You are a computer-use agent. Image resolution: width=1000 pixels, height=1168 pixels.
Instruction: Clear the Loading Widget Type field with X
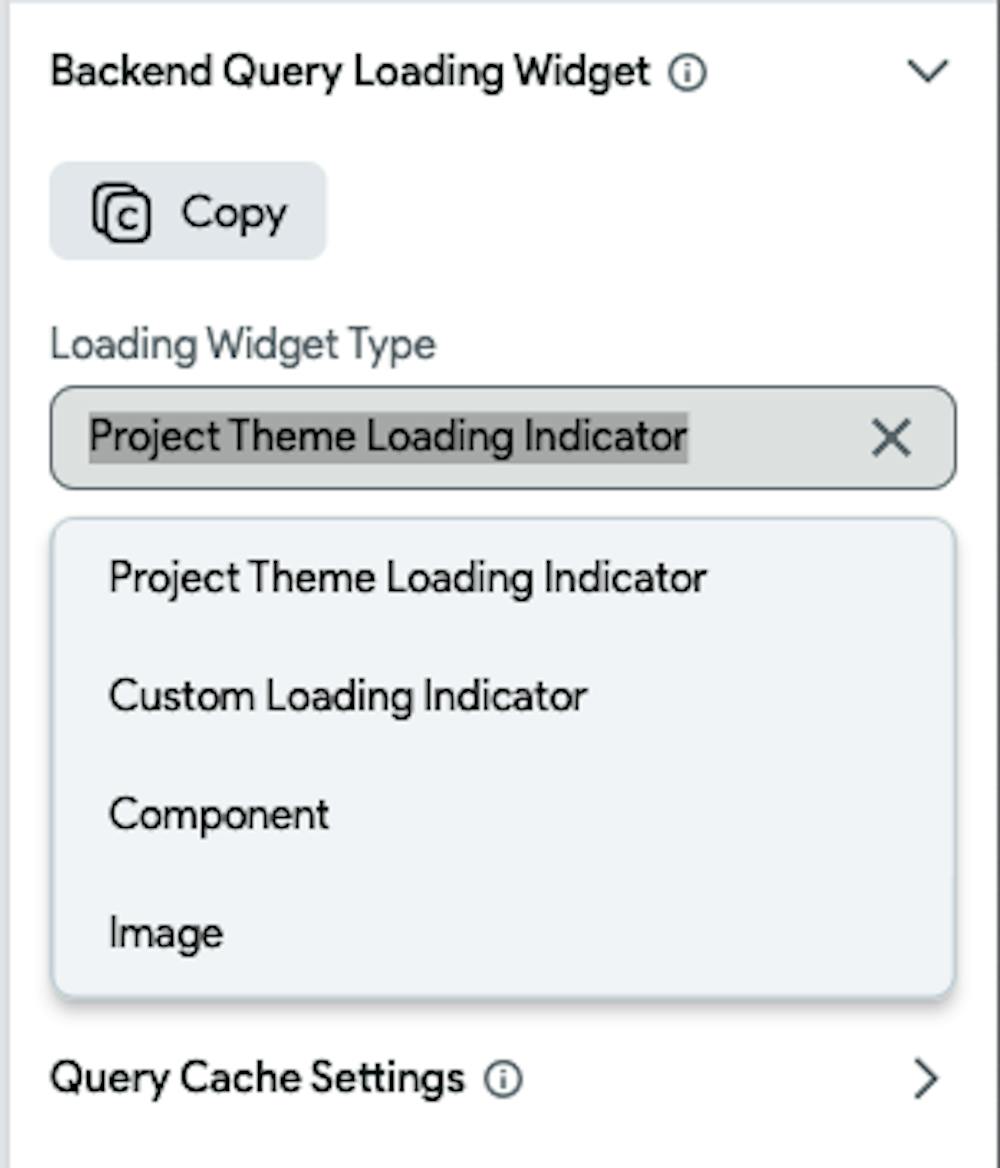(890, 438)
